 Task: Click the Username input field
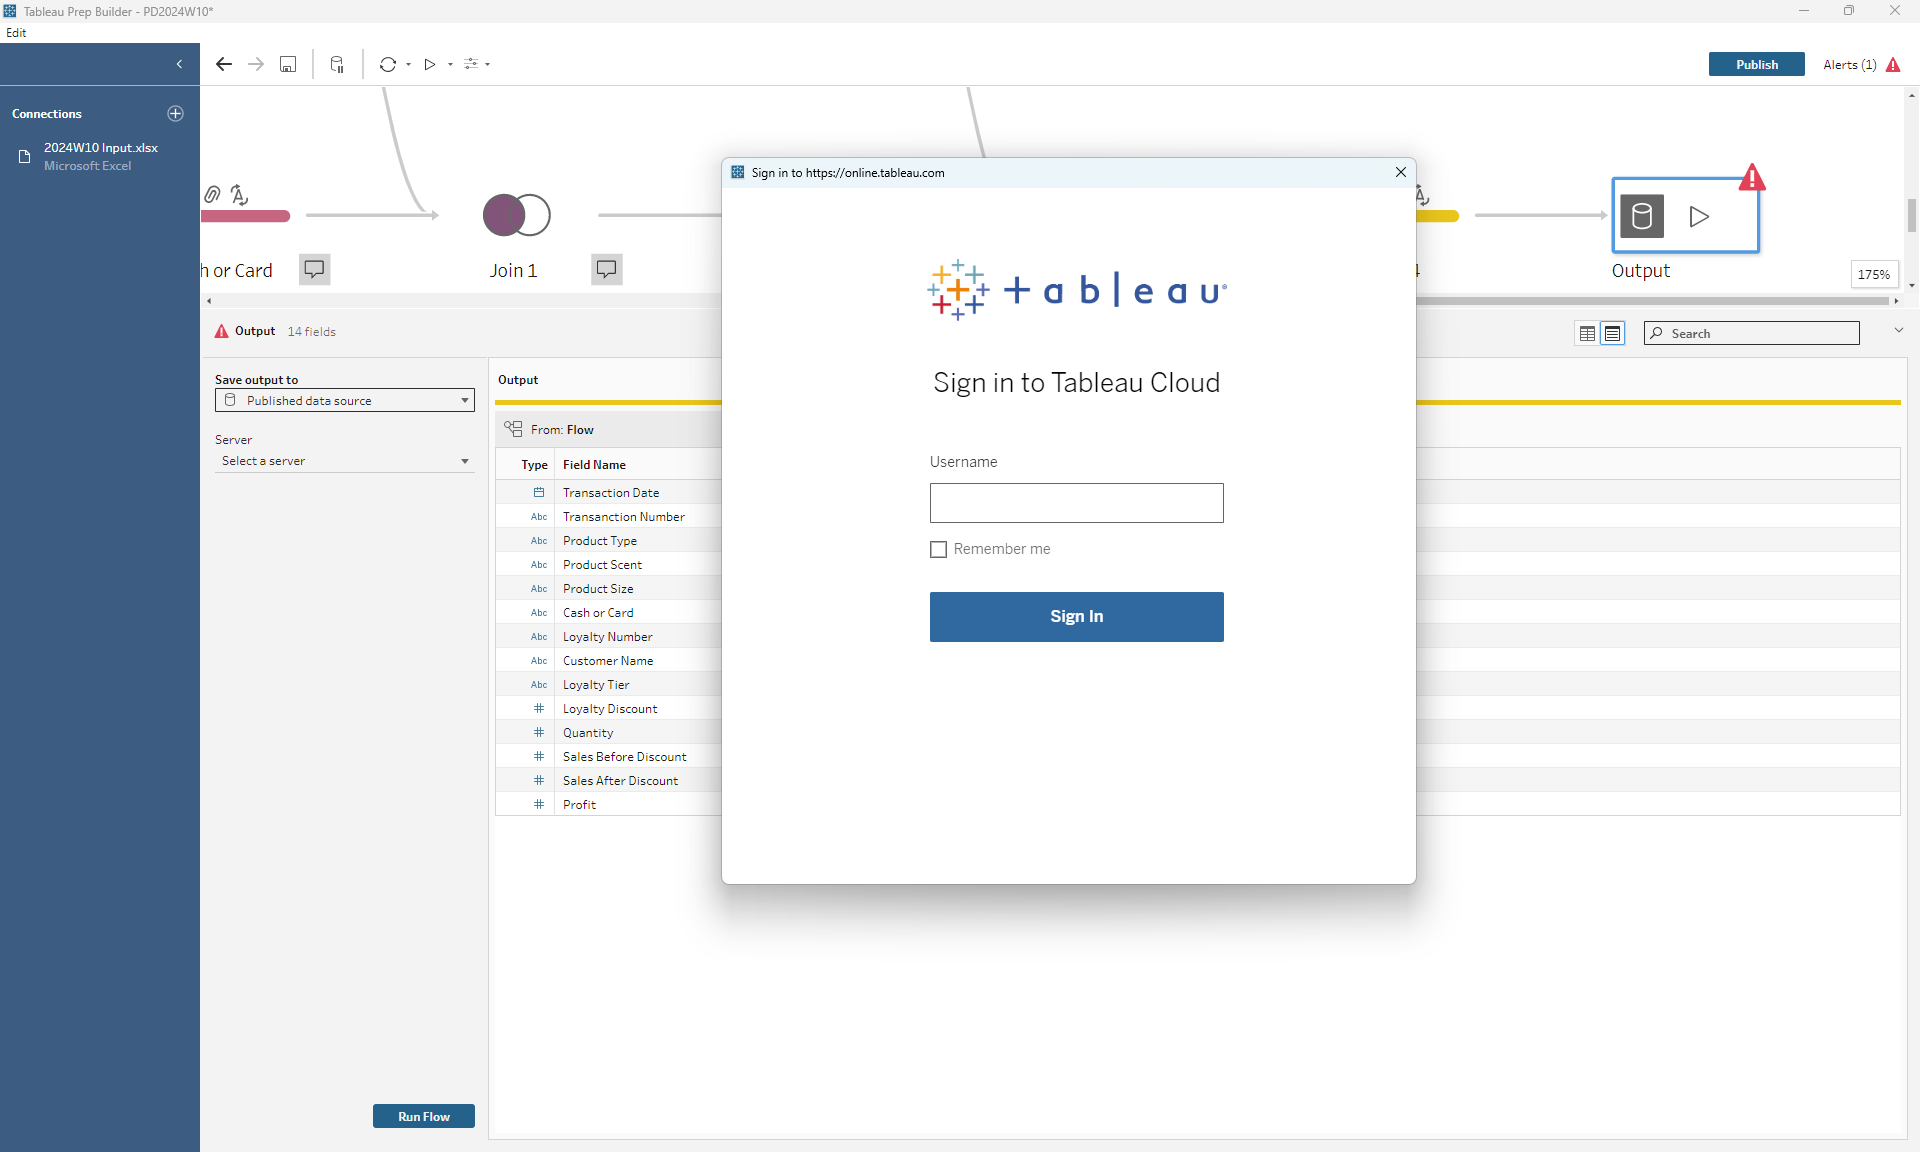(1075, 503)
